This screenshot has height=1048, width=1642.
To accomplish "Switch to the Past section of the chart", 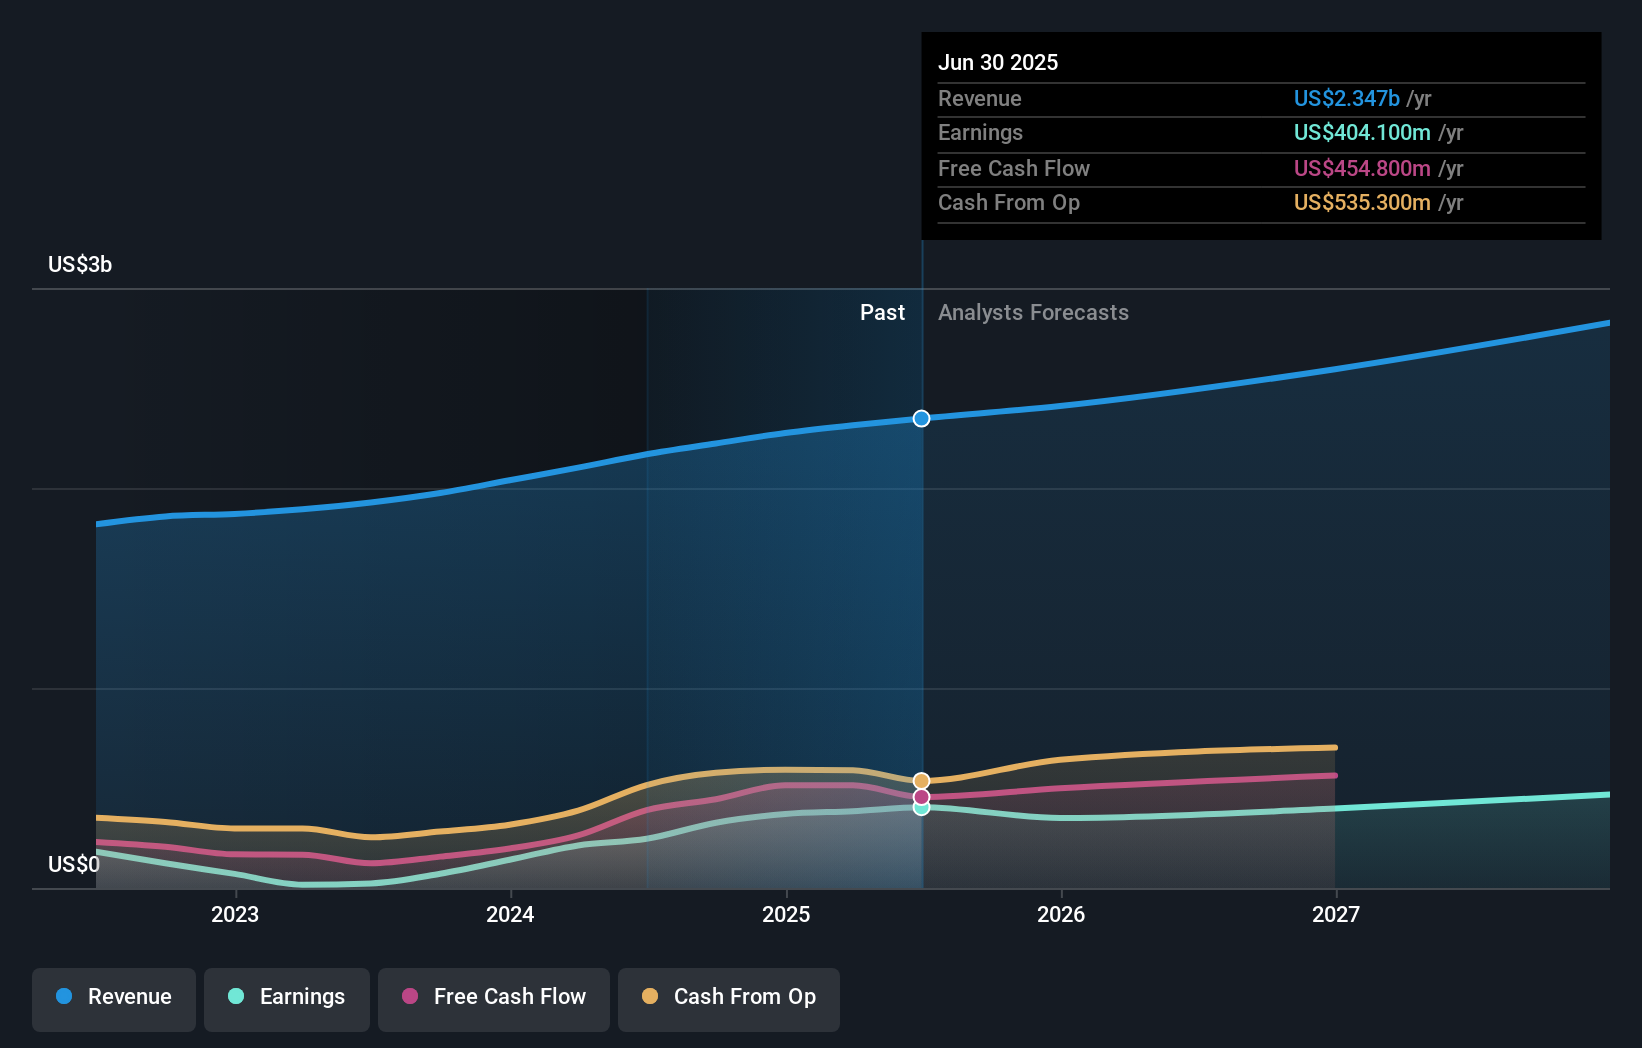I will (x=882, y=312).
